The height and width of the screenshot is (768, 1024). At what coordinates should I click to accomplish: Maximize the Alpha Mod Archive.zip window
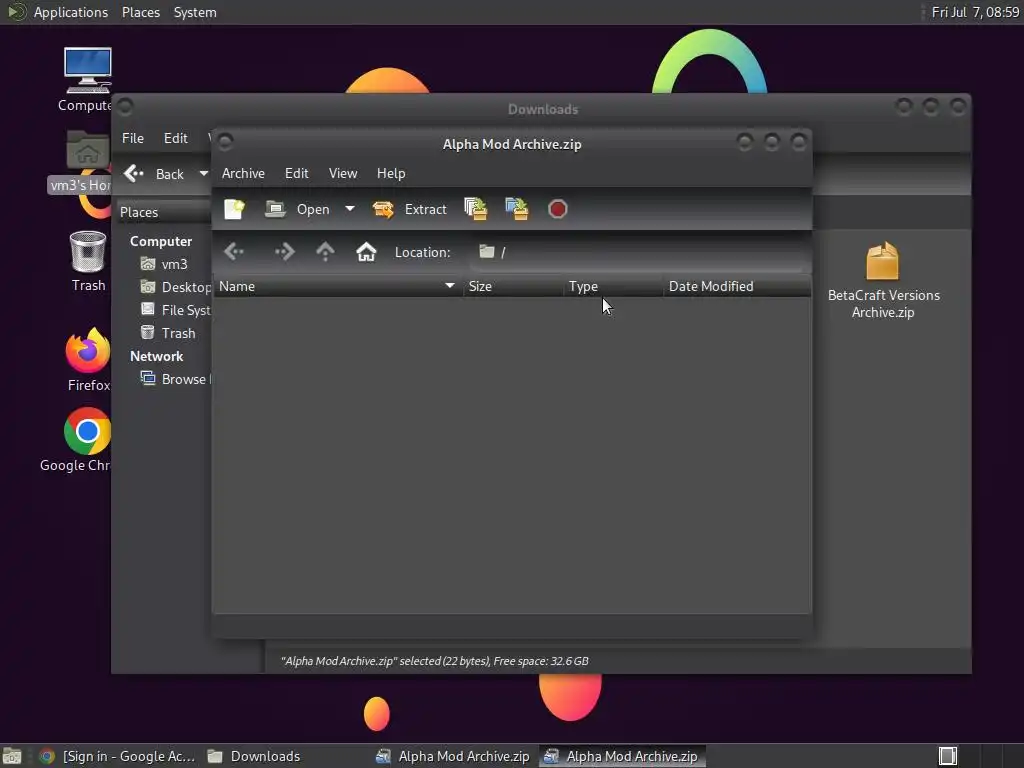(x=771, y=142)
